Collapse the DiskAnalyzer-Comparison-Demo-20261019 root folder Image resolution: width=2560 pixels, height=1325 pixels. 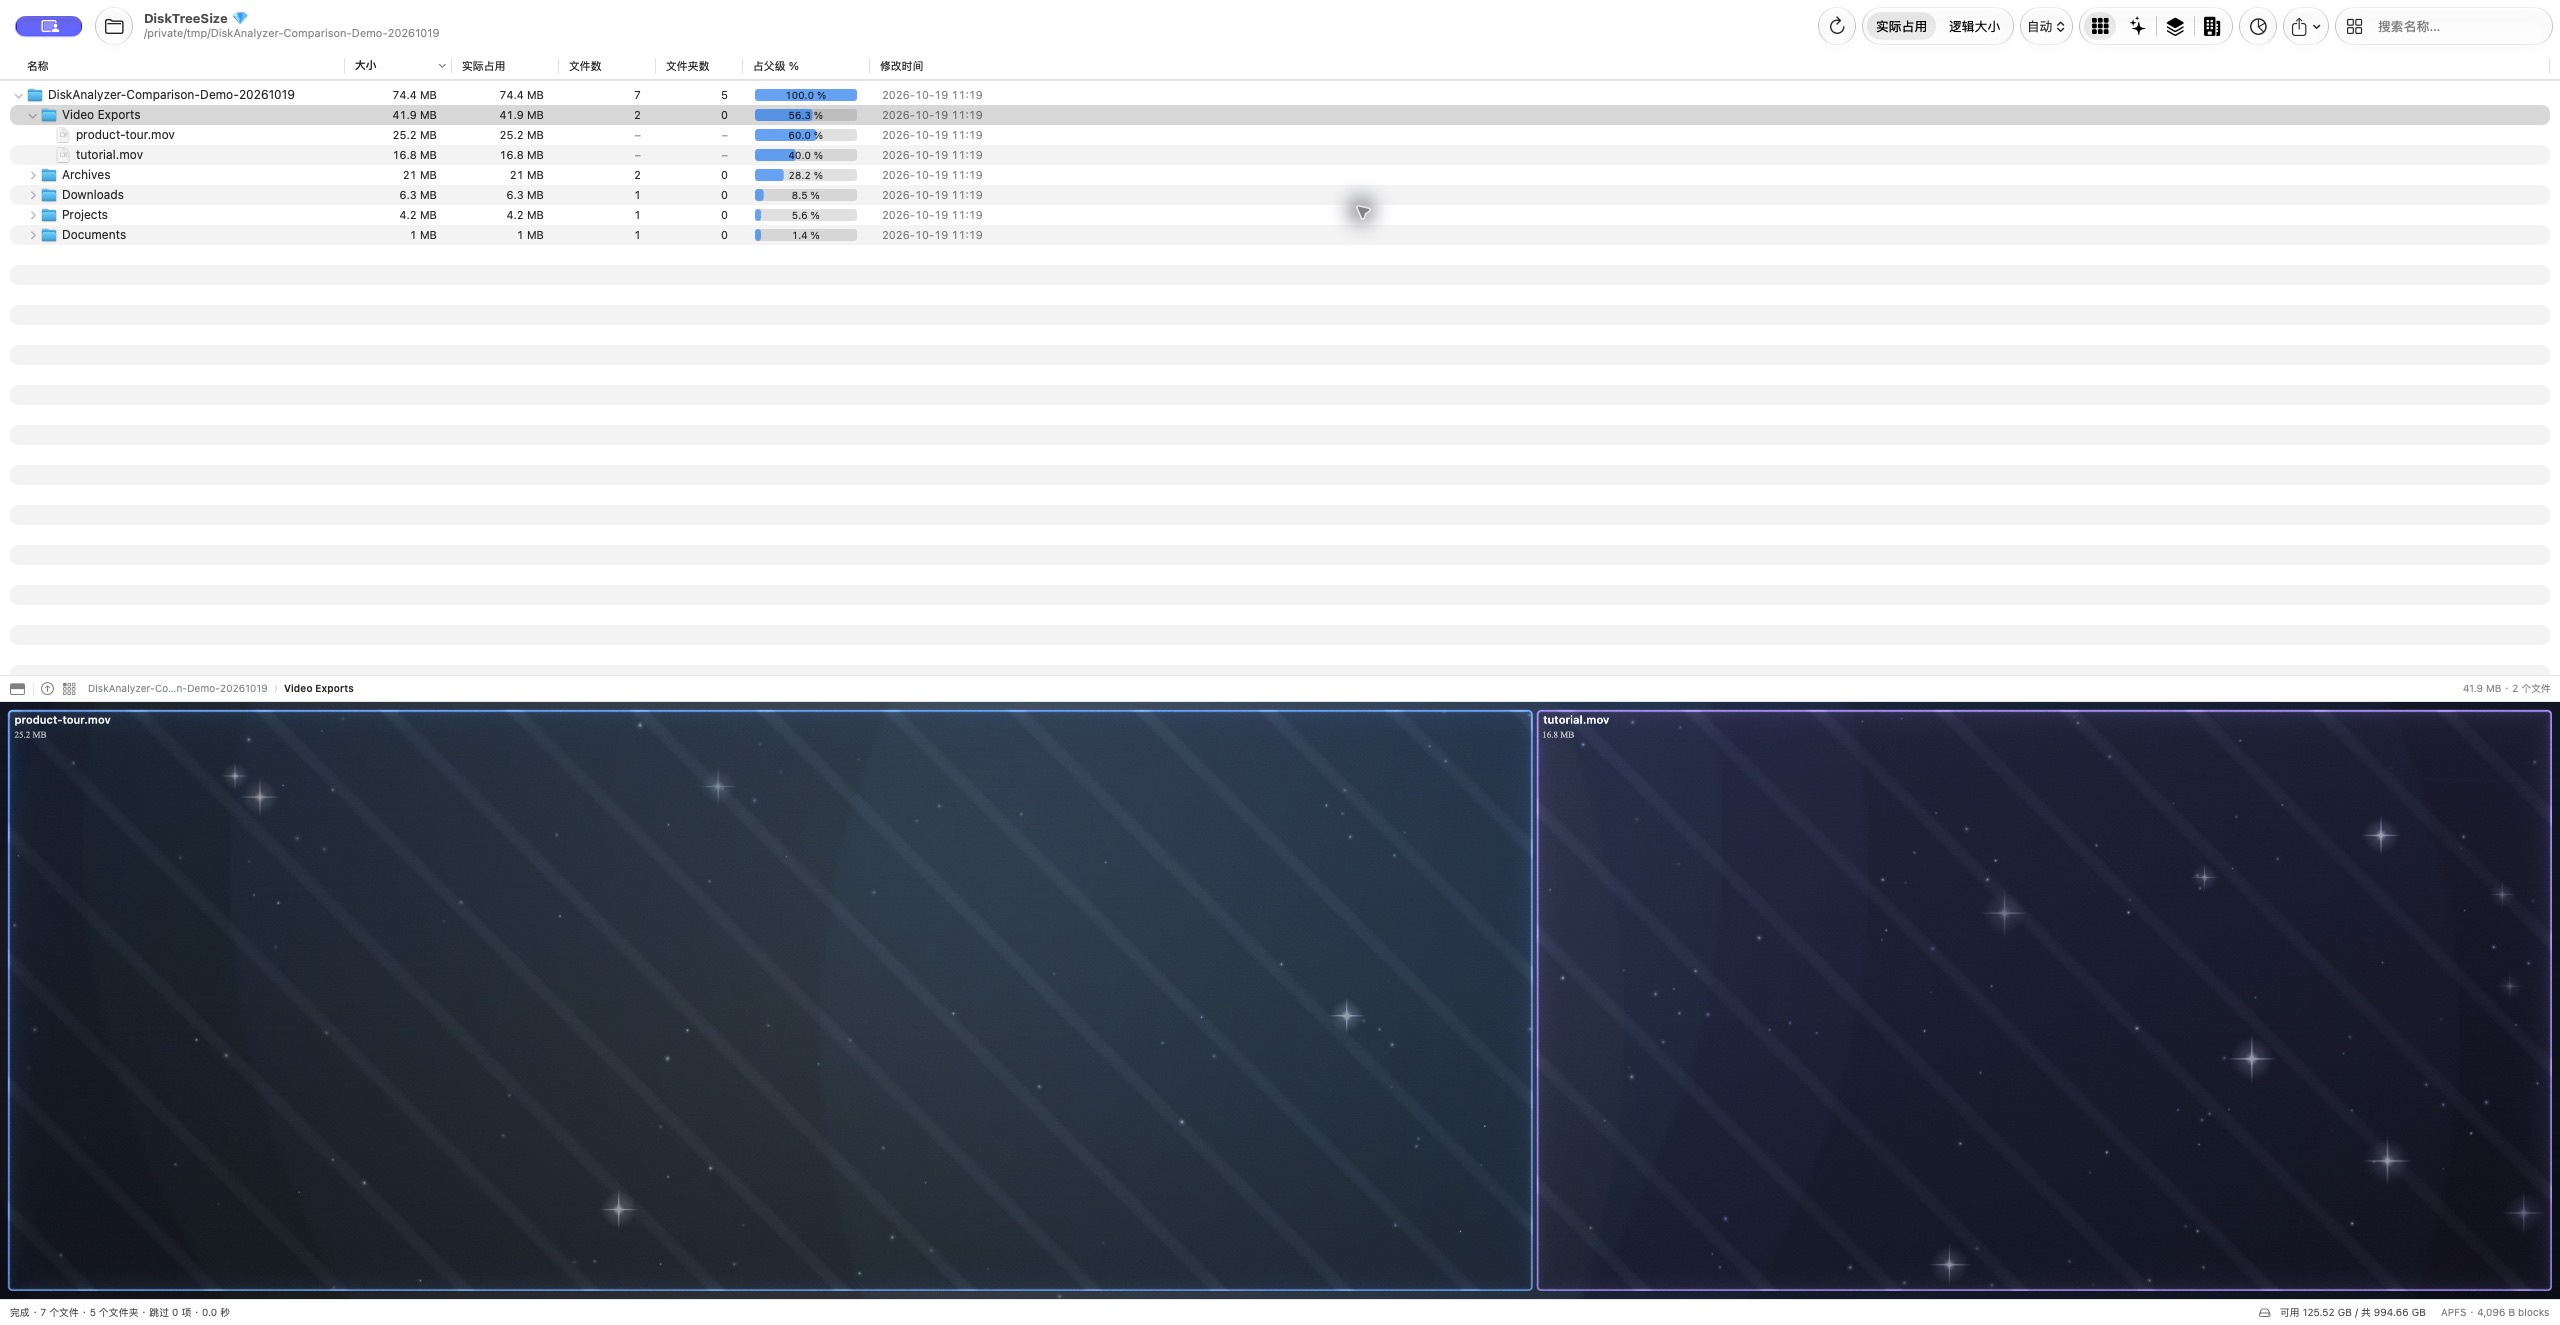[x=18, y=95]
